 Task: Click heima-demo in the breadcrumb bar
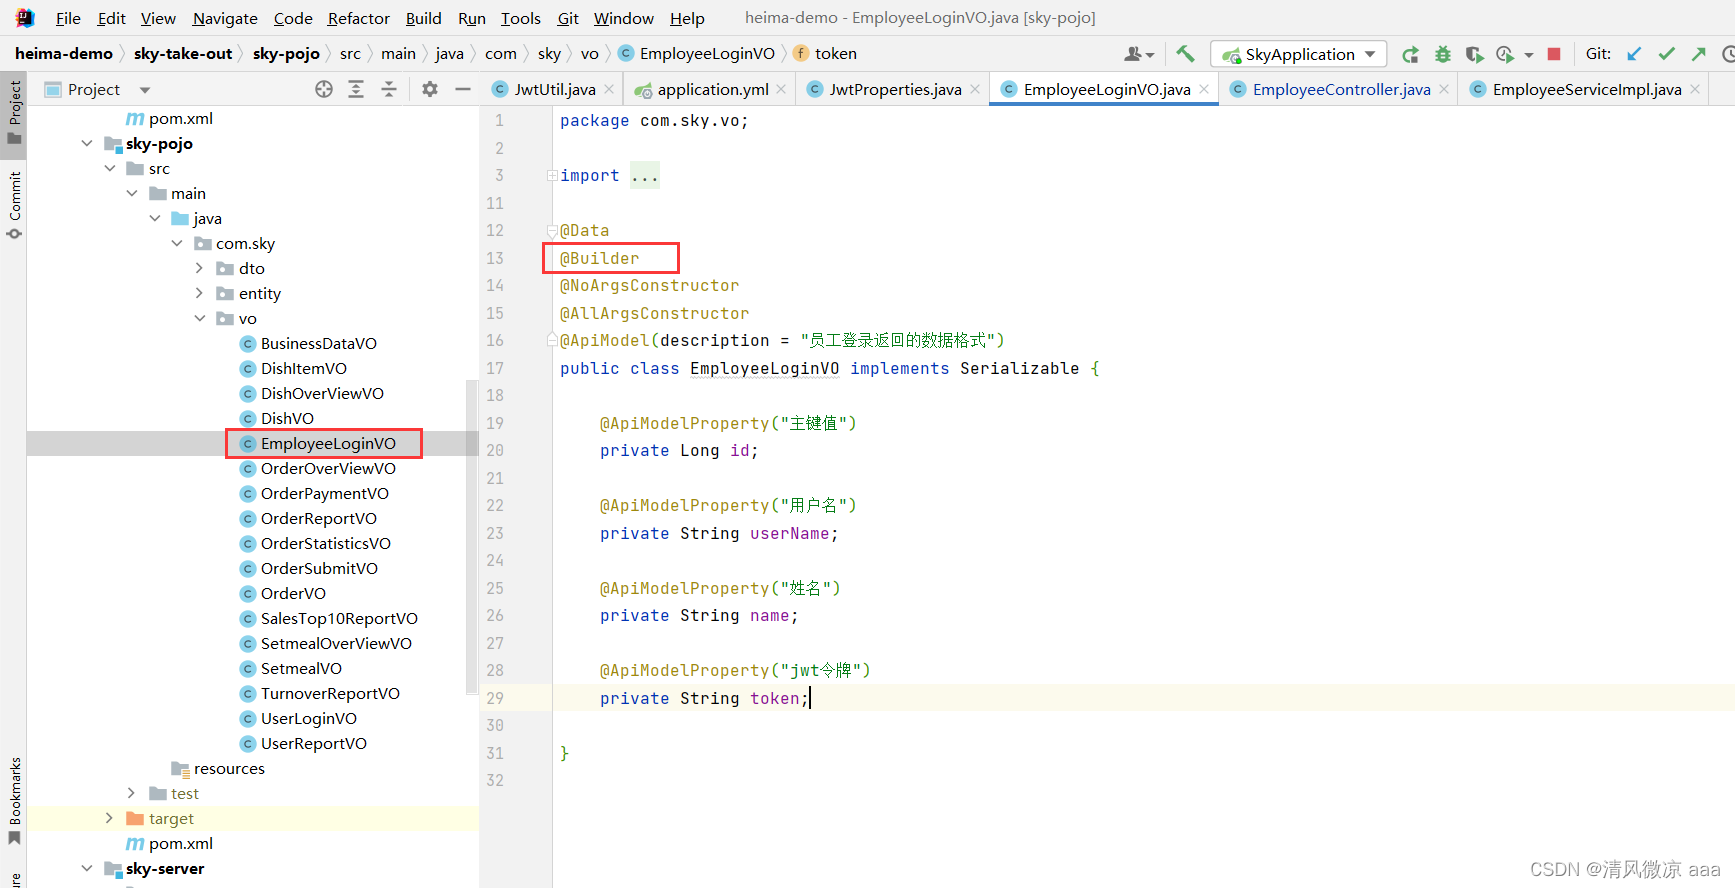tap(64, 54)
